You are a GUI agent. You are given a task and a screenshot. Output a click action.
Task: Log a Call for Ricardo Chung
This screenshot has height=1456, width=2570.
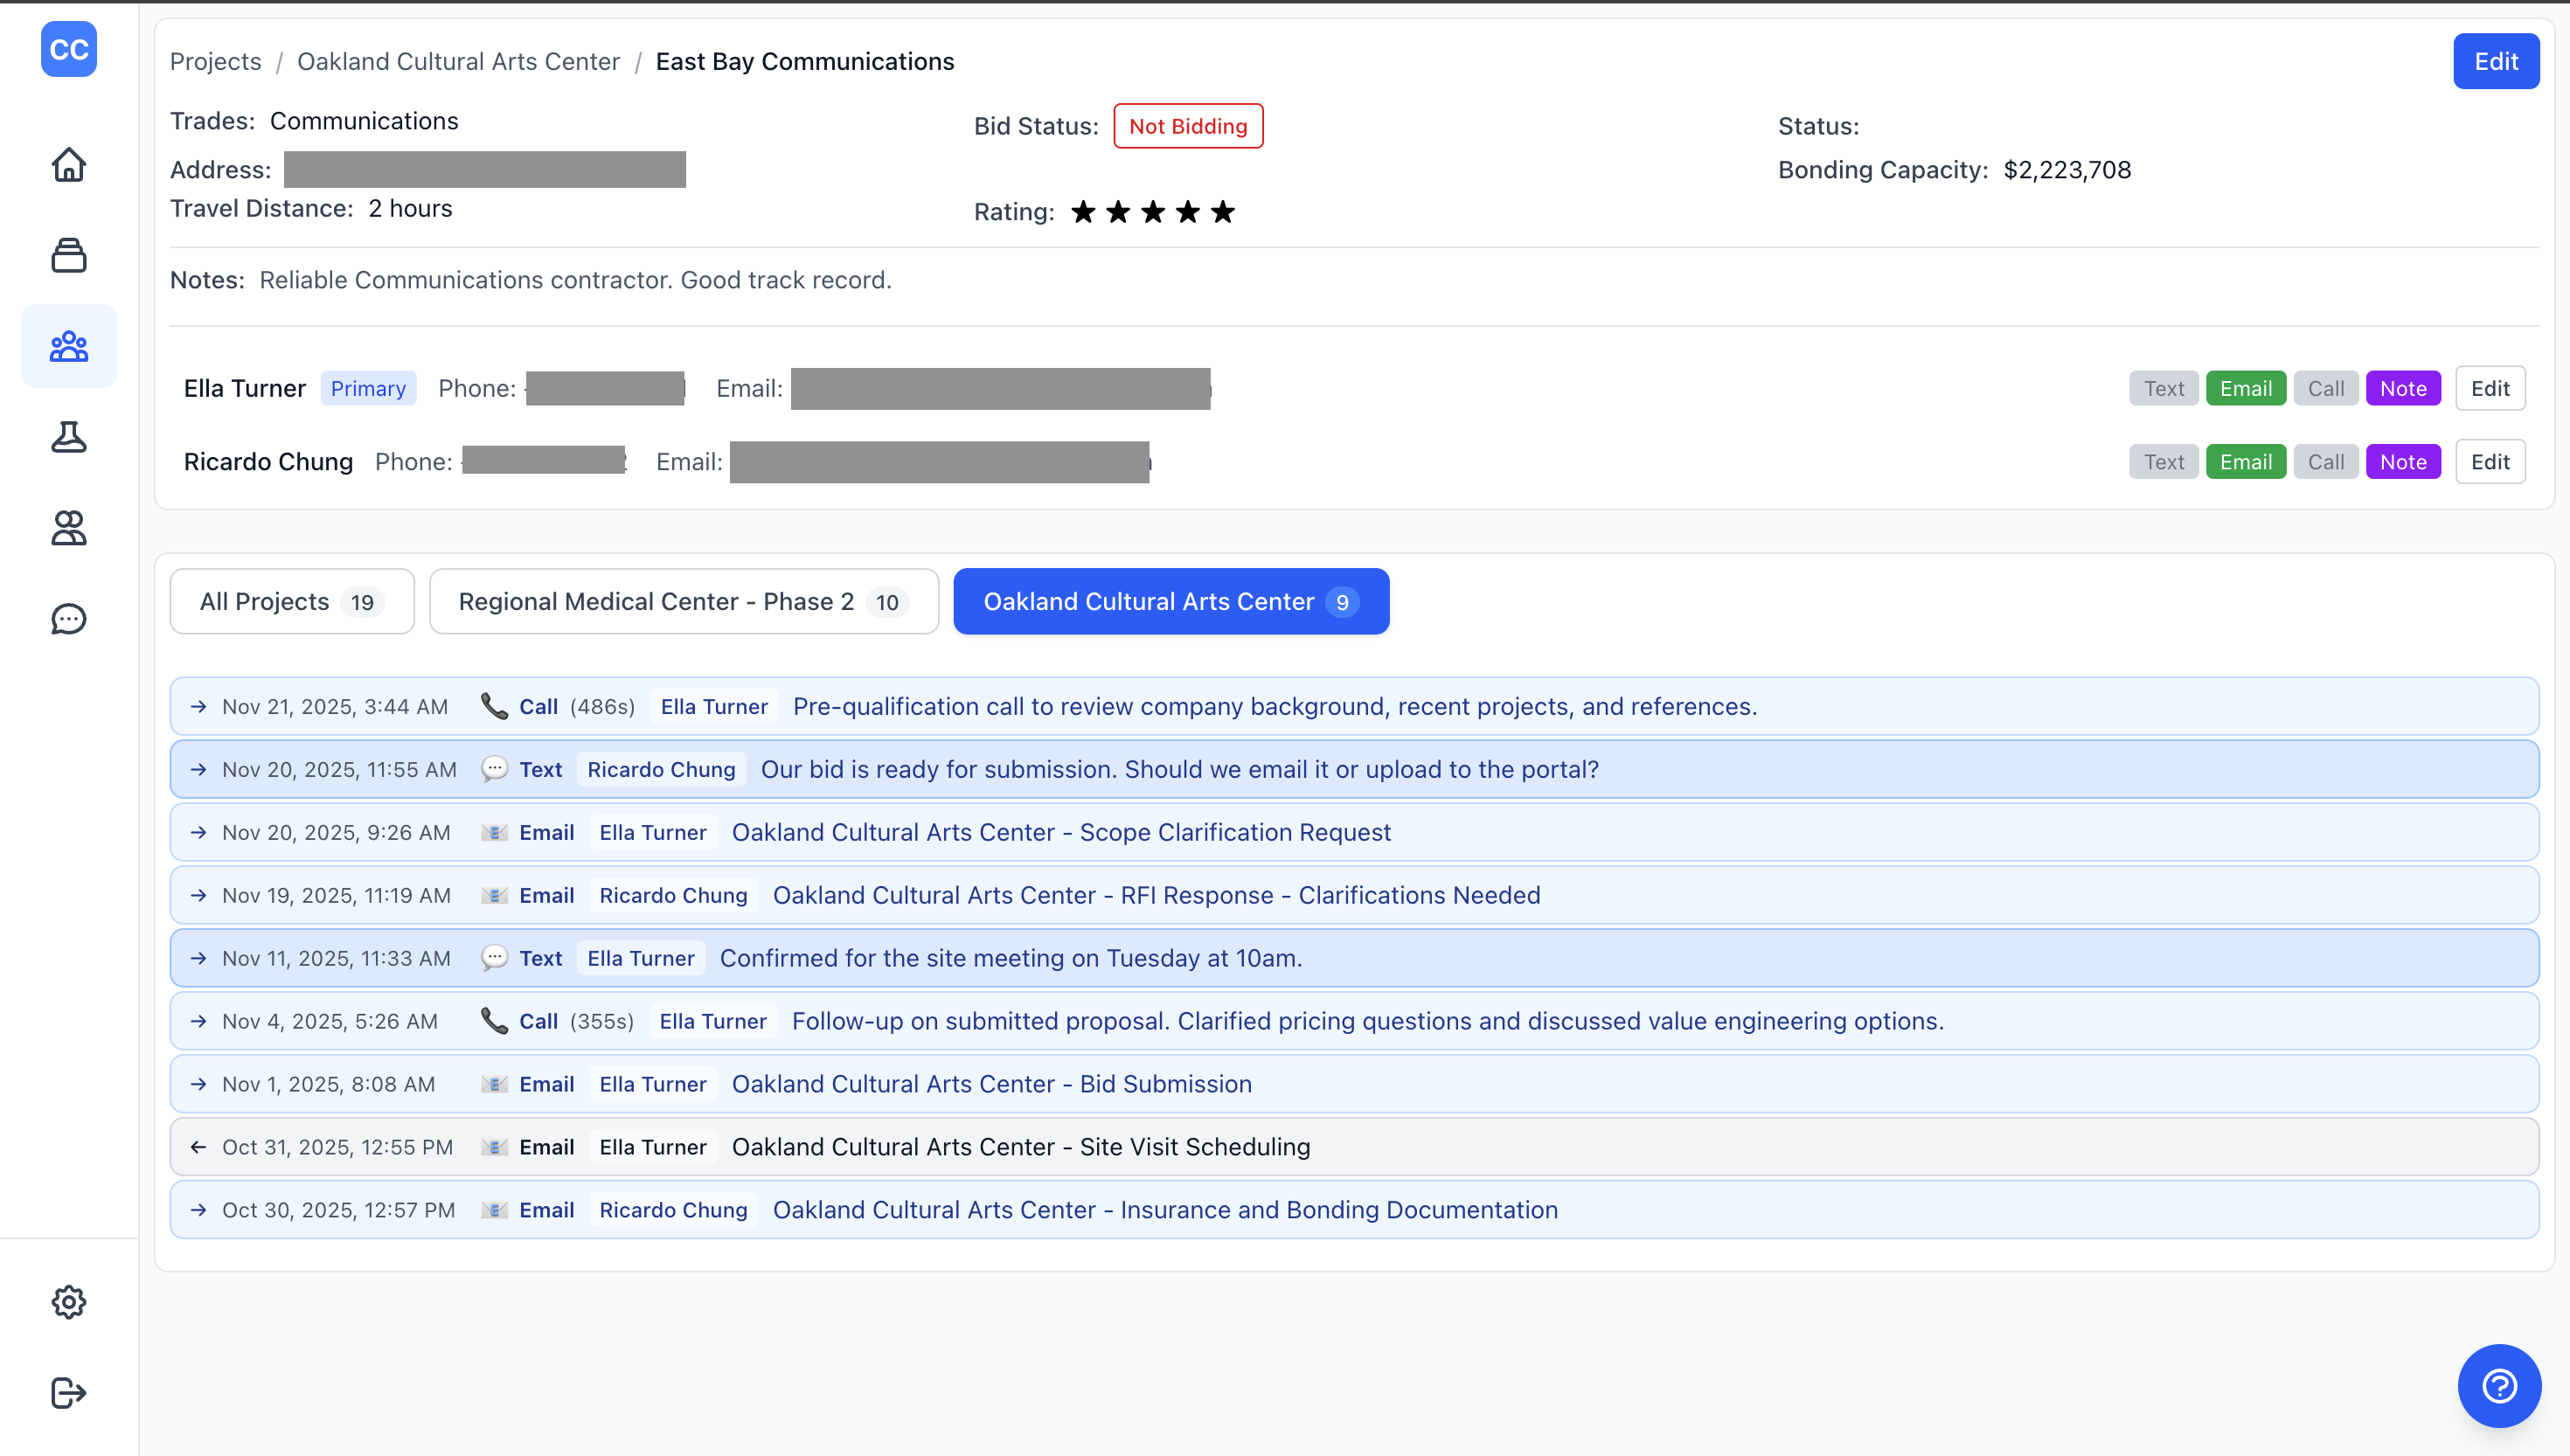[2325, 461]
